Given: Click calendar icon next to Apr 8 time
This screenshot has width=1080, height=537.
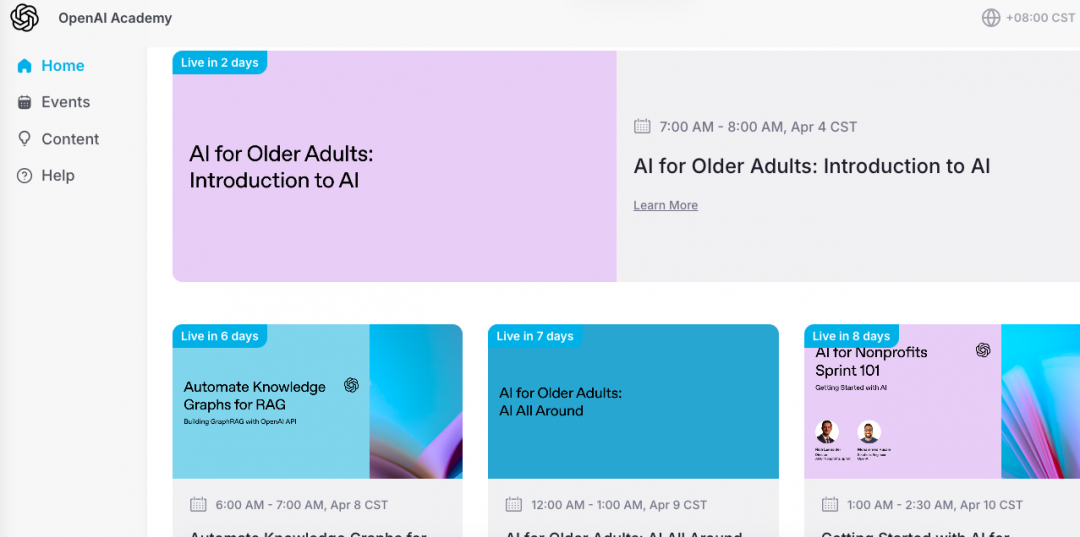Looking at the screenshot, I should pos(198,505).
